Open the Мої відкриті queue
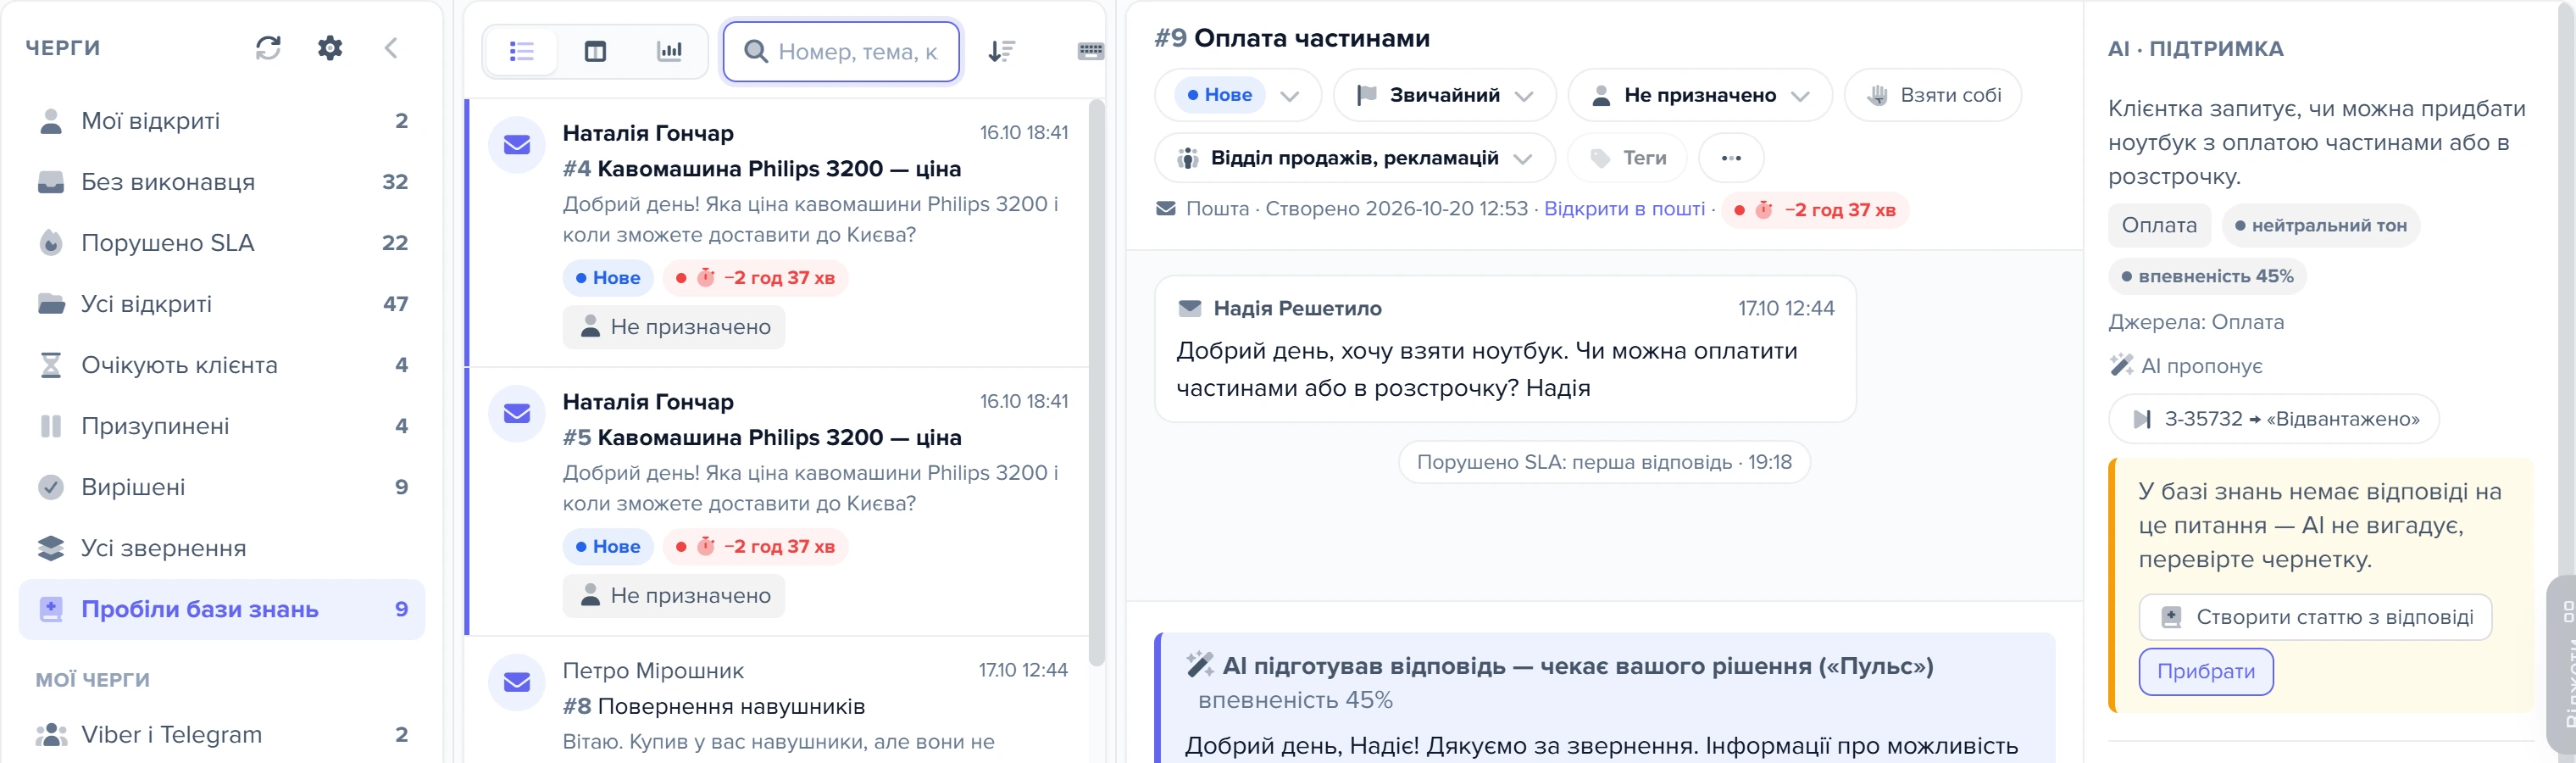 (x=222, y=121)
